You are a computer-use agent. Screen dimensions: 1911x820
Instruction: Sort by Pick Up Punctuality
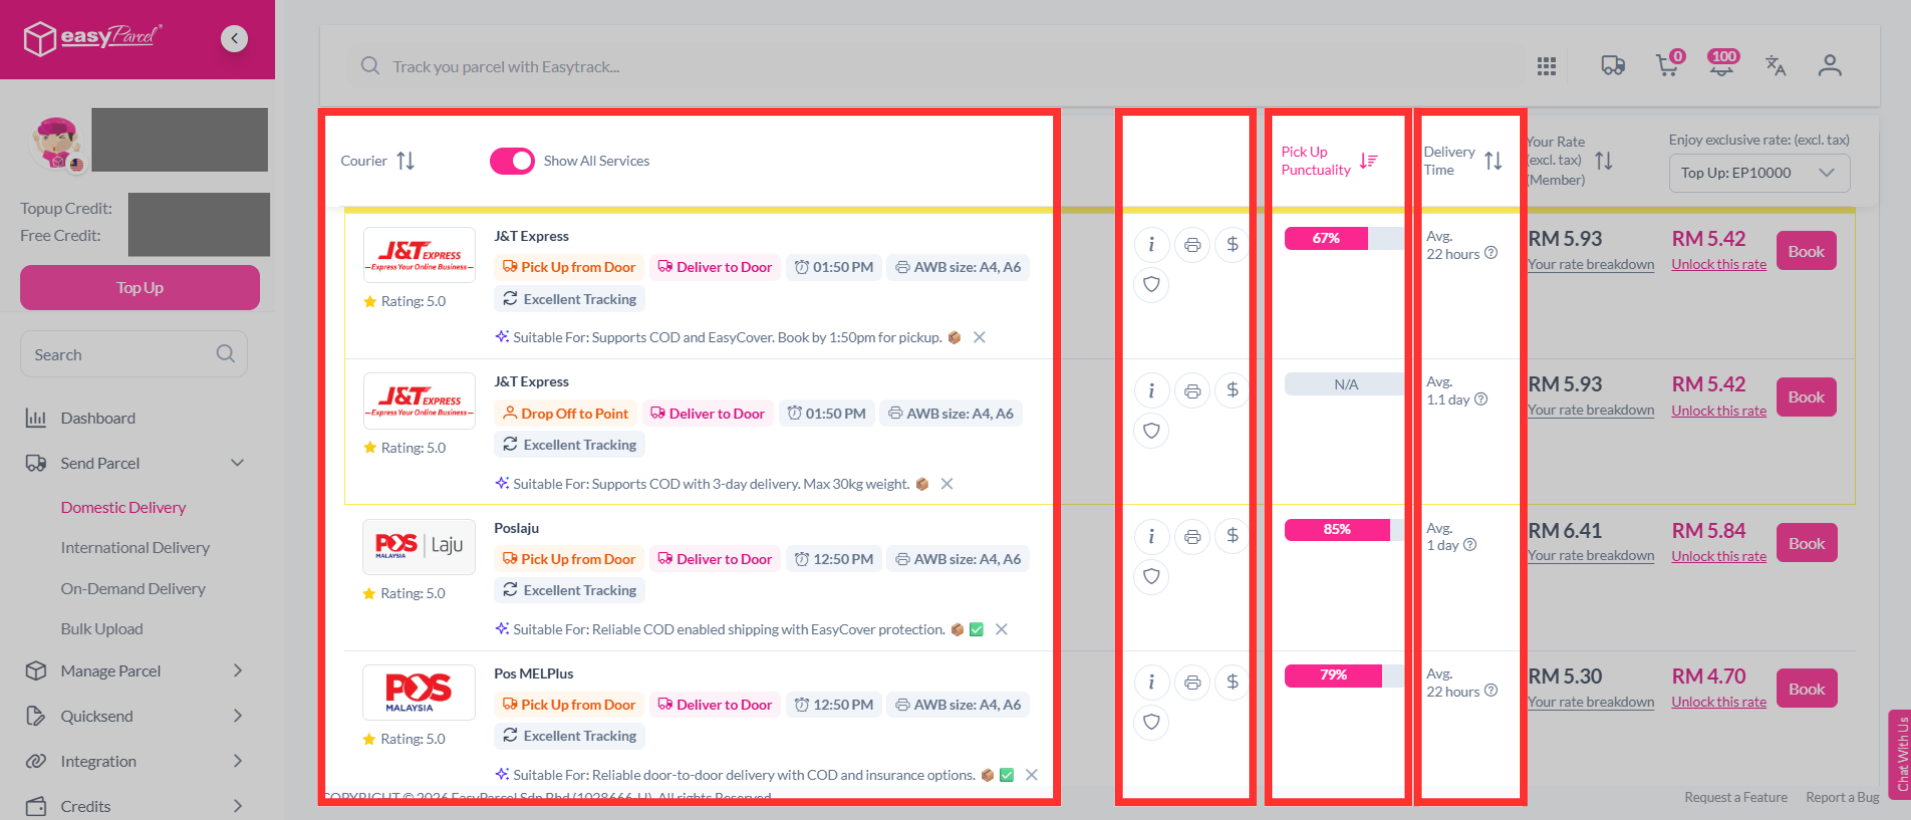(x=1368, y=161)
